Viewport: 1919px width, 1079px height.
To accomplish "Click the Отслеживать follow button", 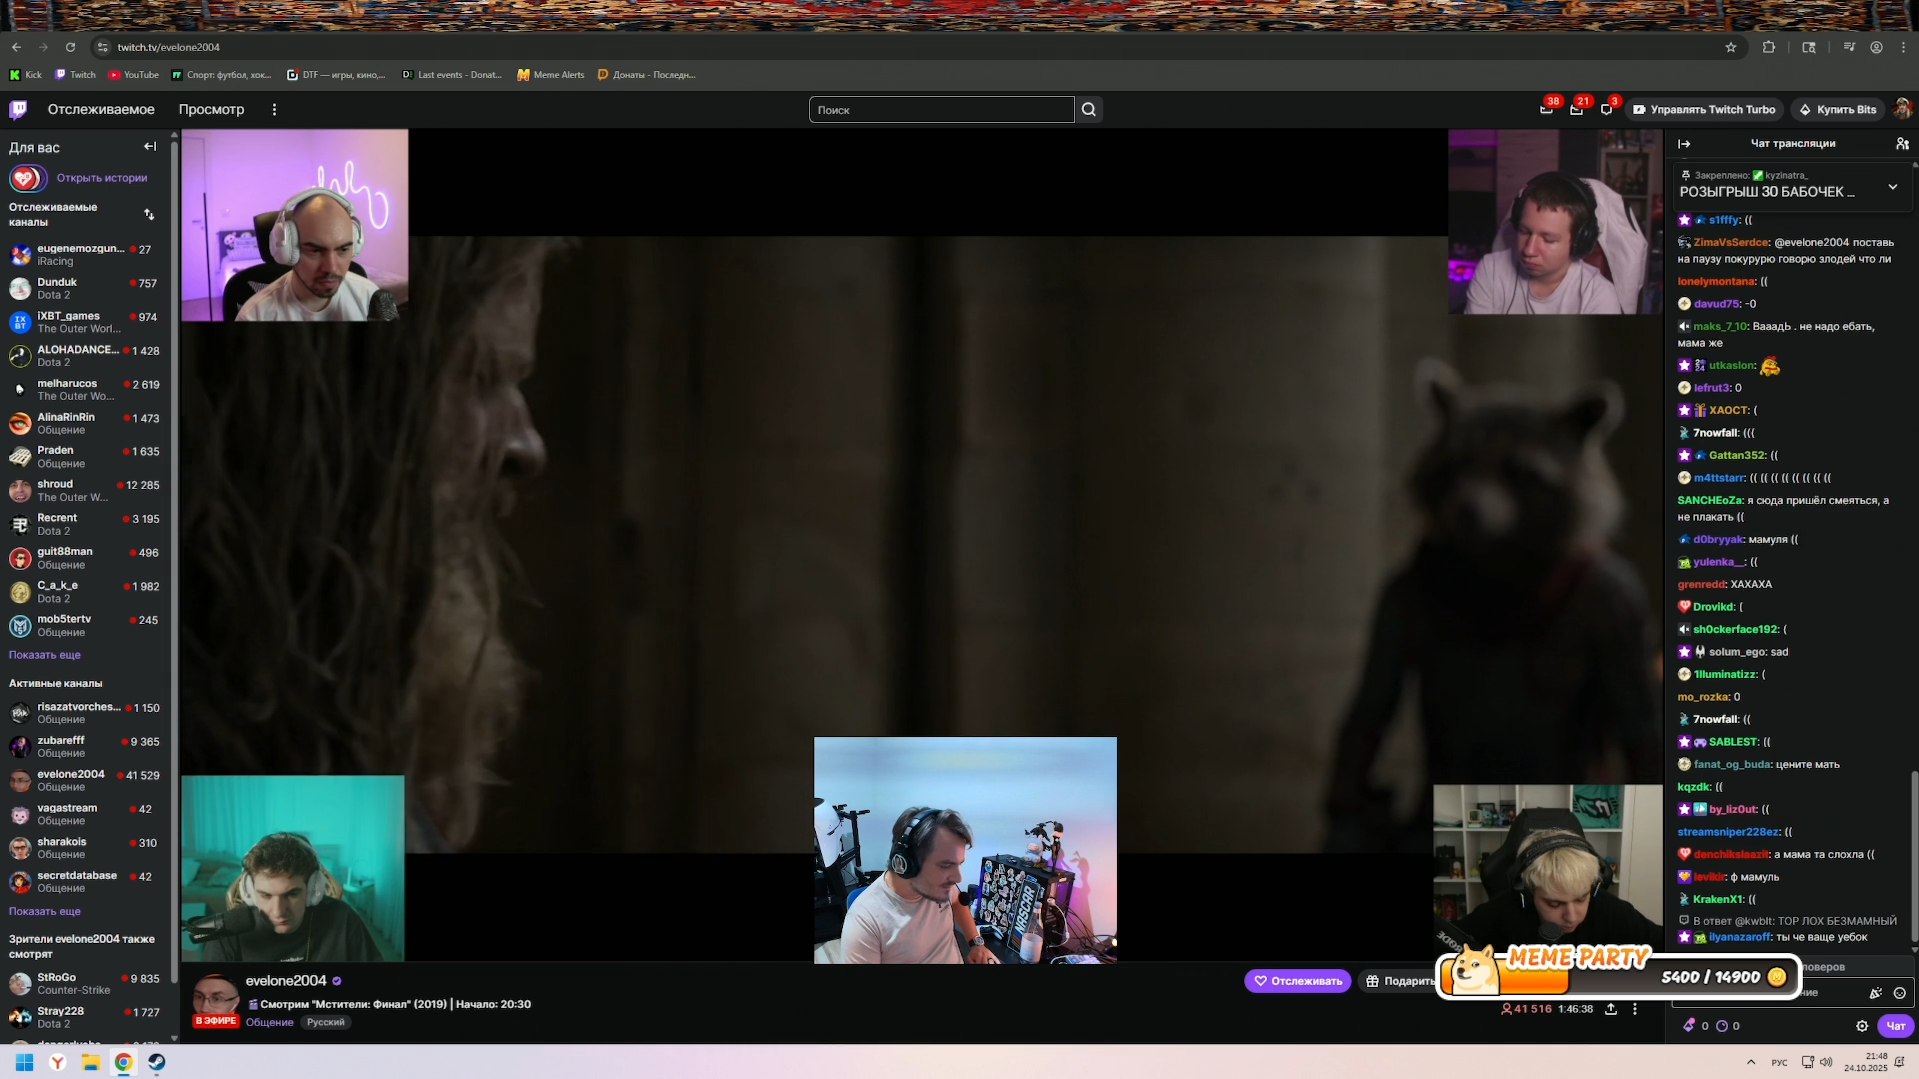I will [1297, 981].
